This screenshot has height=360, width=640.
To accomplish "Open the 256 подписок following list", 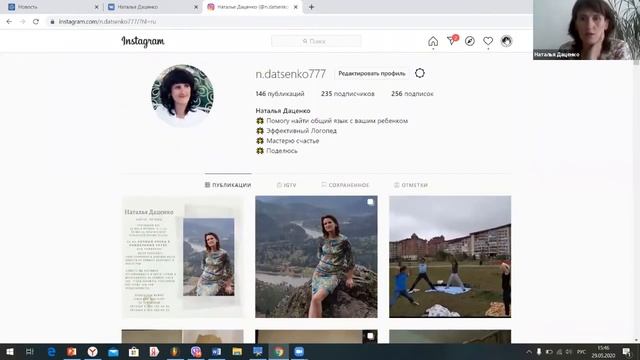I will pyautogui.click(x=412, y=93).
